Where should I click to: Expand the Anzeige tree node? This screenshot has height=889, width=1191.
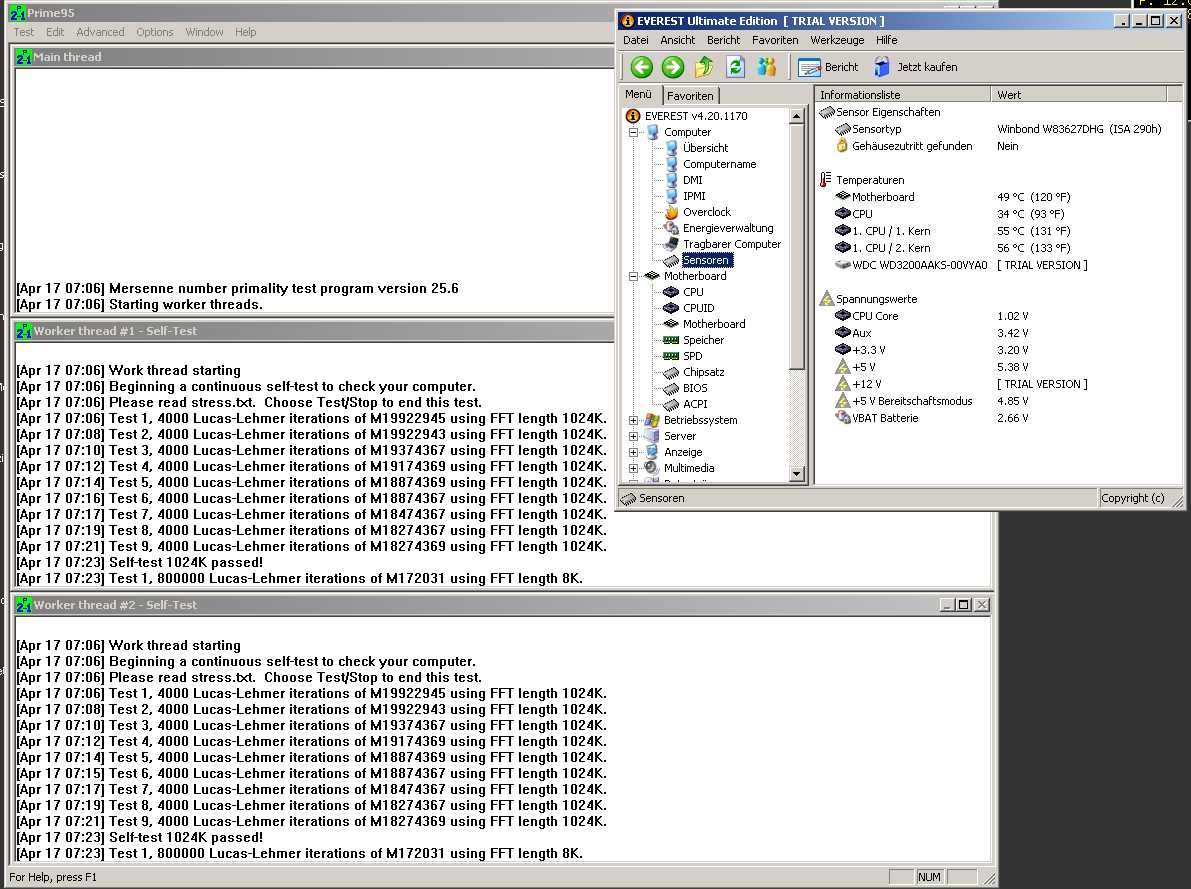(x=633, y=452)
